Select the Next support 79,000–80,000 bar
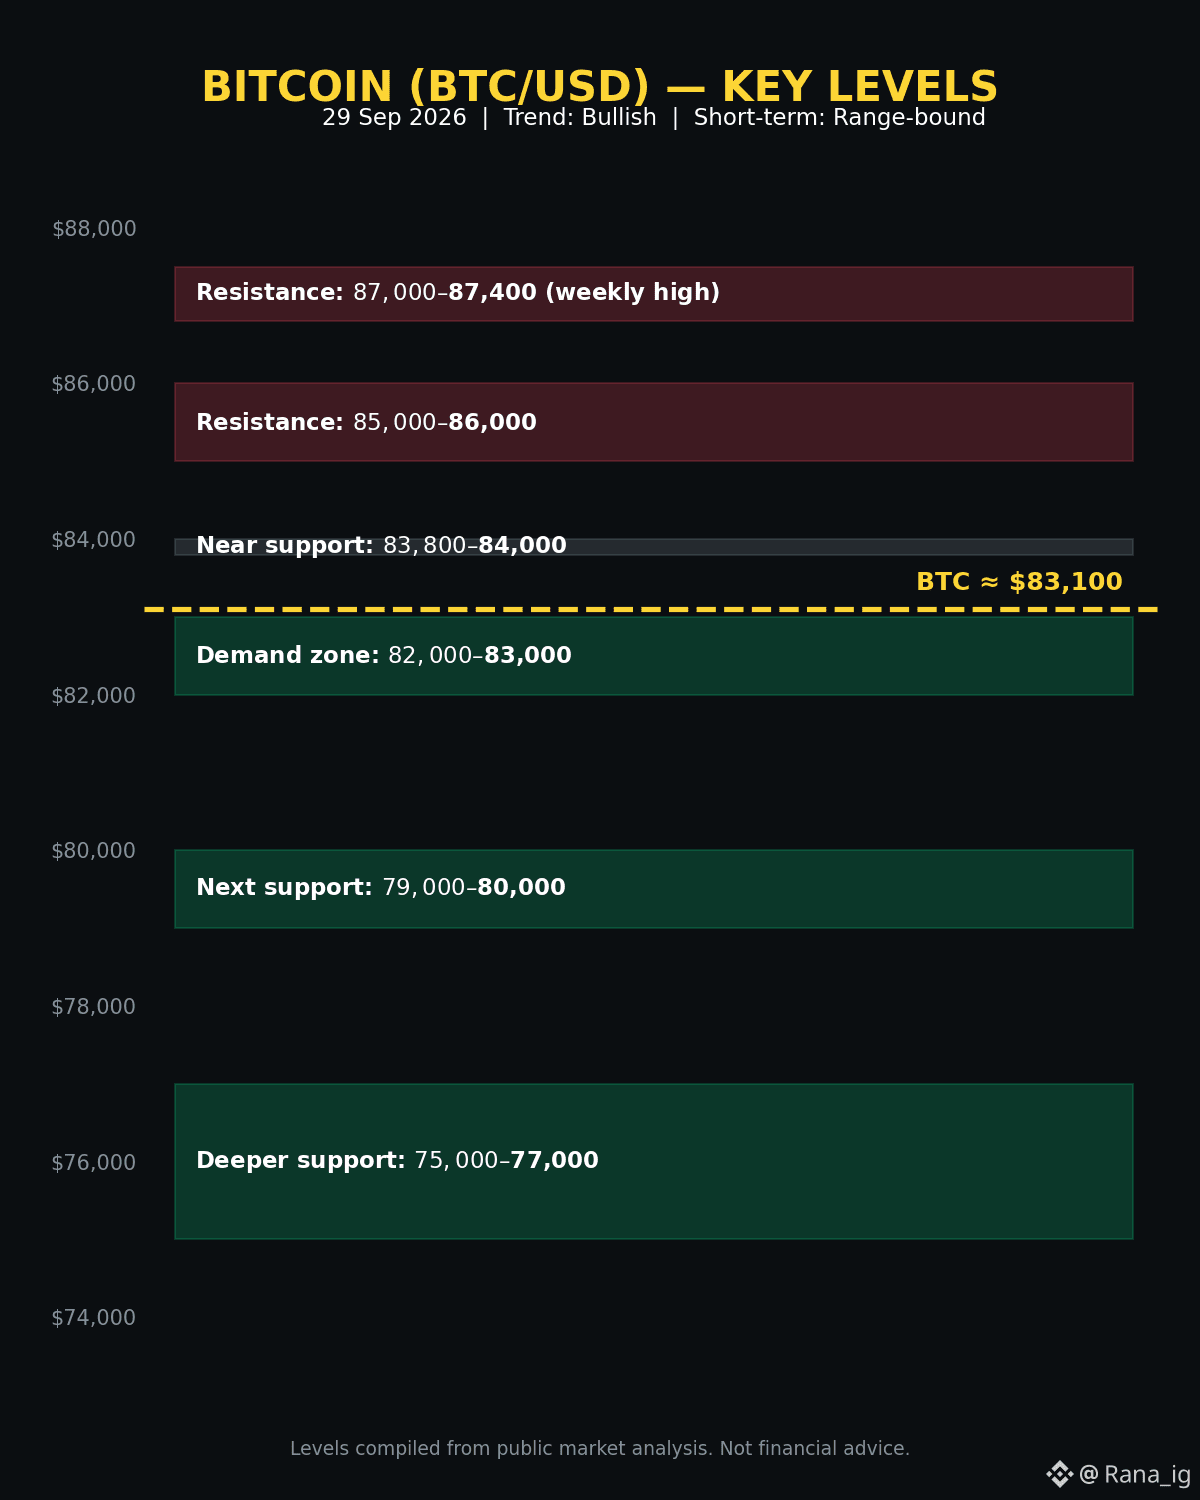 click(654, 889)
